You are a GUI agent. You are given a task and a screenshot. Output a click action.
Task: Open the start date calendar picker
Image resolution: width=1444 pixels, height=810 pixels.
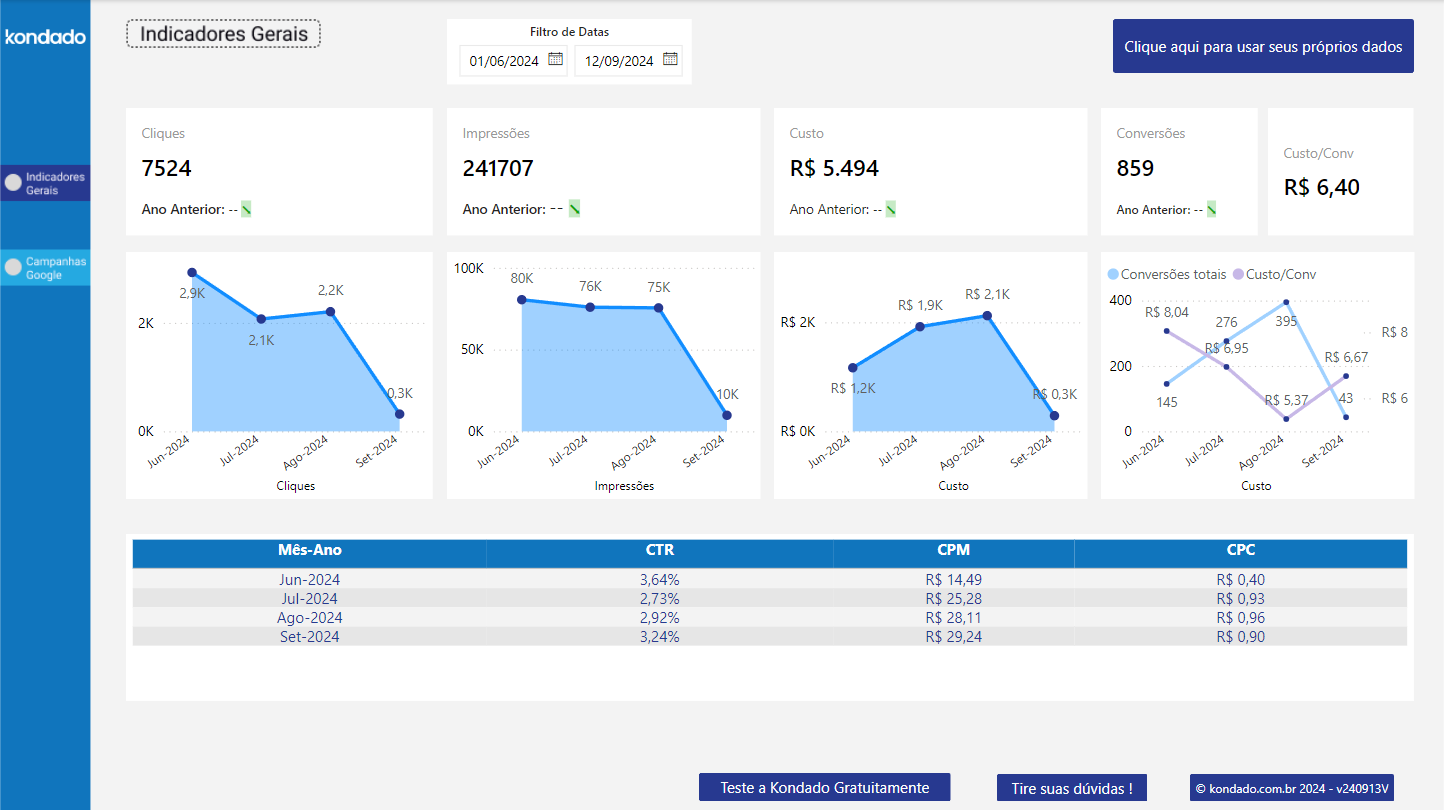[x=556, y=60]
